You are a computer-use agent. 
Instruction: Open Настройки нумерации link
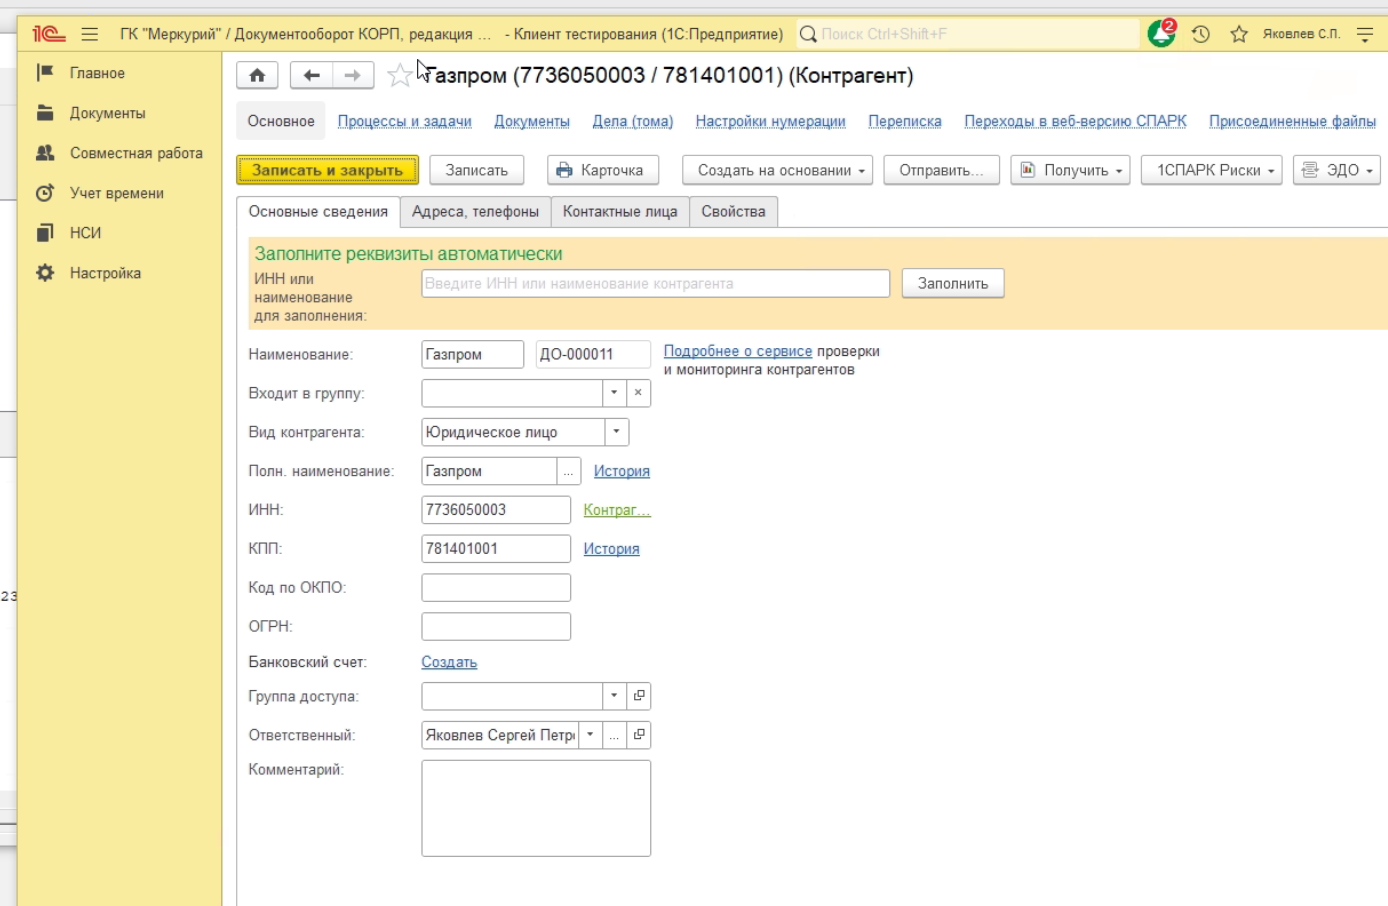771,121
